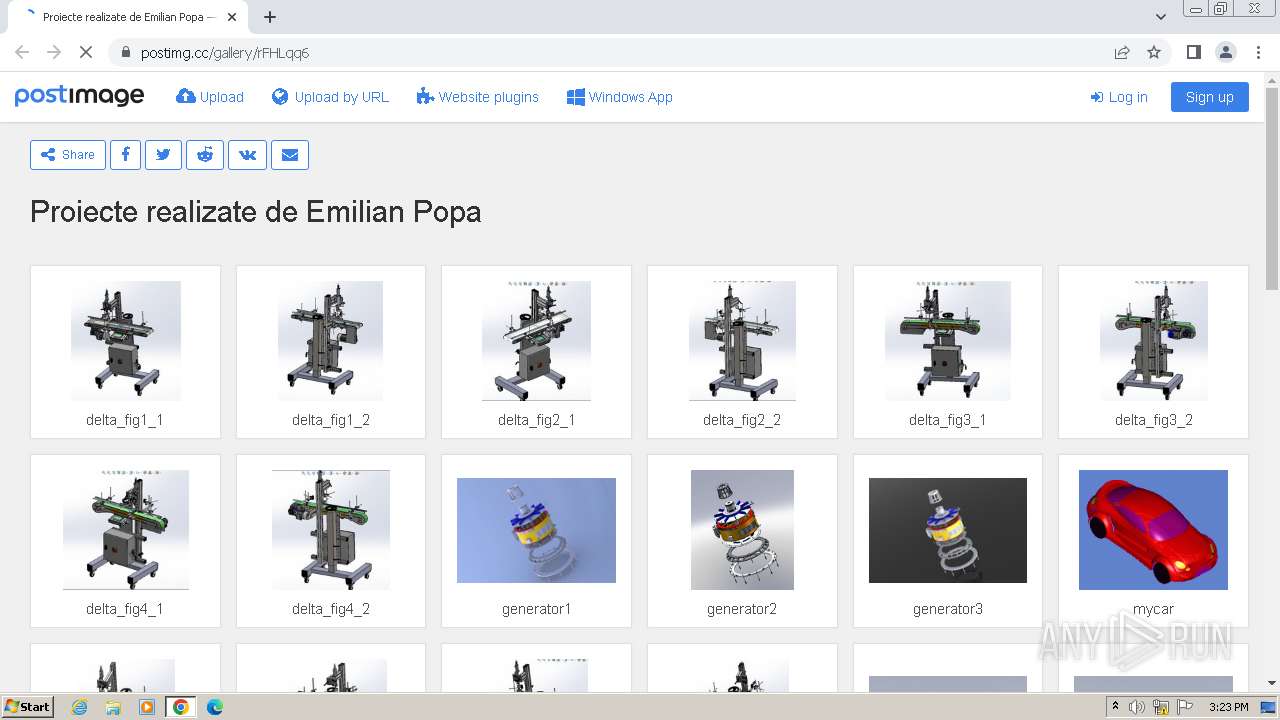Open Website plugins link
This screenshot has height=720, width=1280.
(477, 97)
